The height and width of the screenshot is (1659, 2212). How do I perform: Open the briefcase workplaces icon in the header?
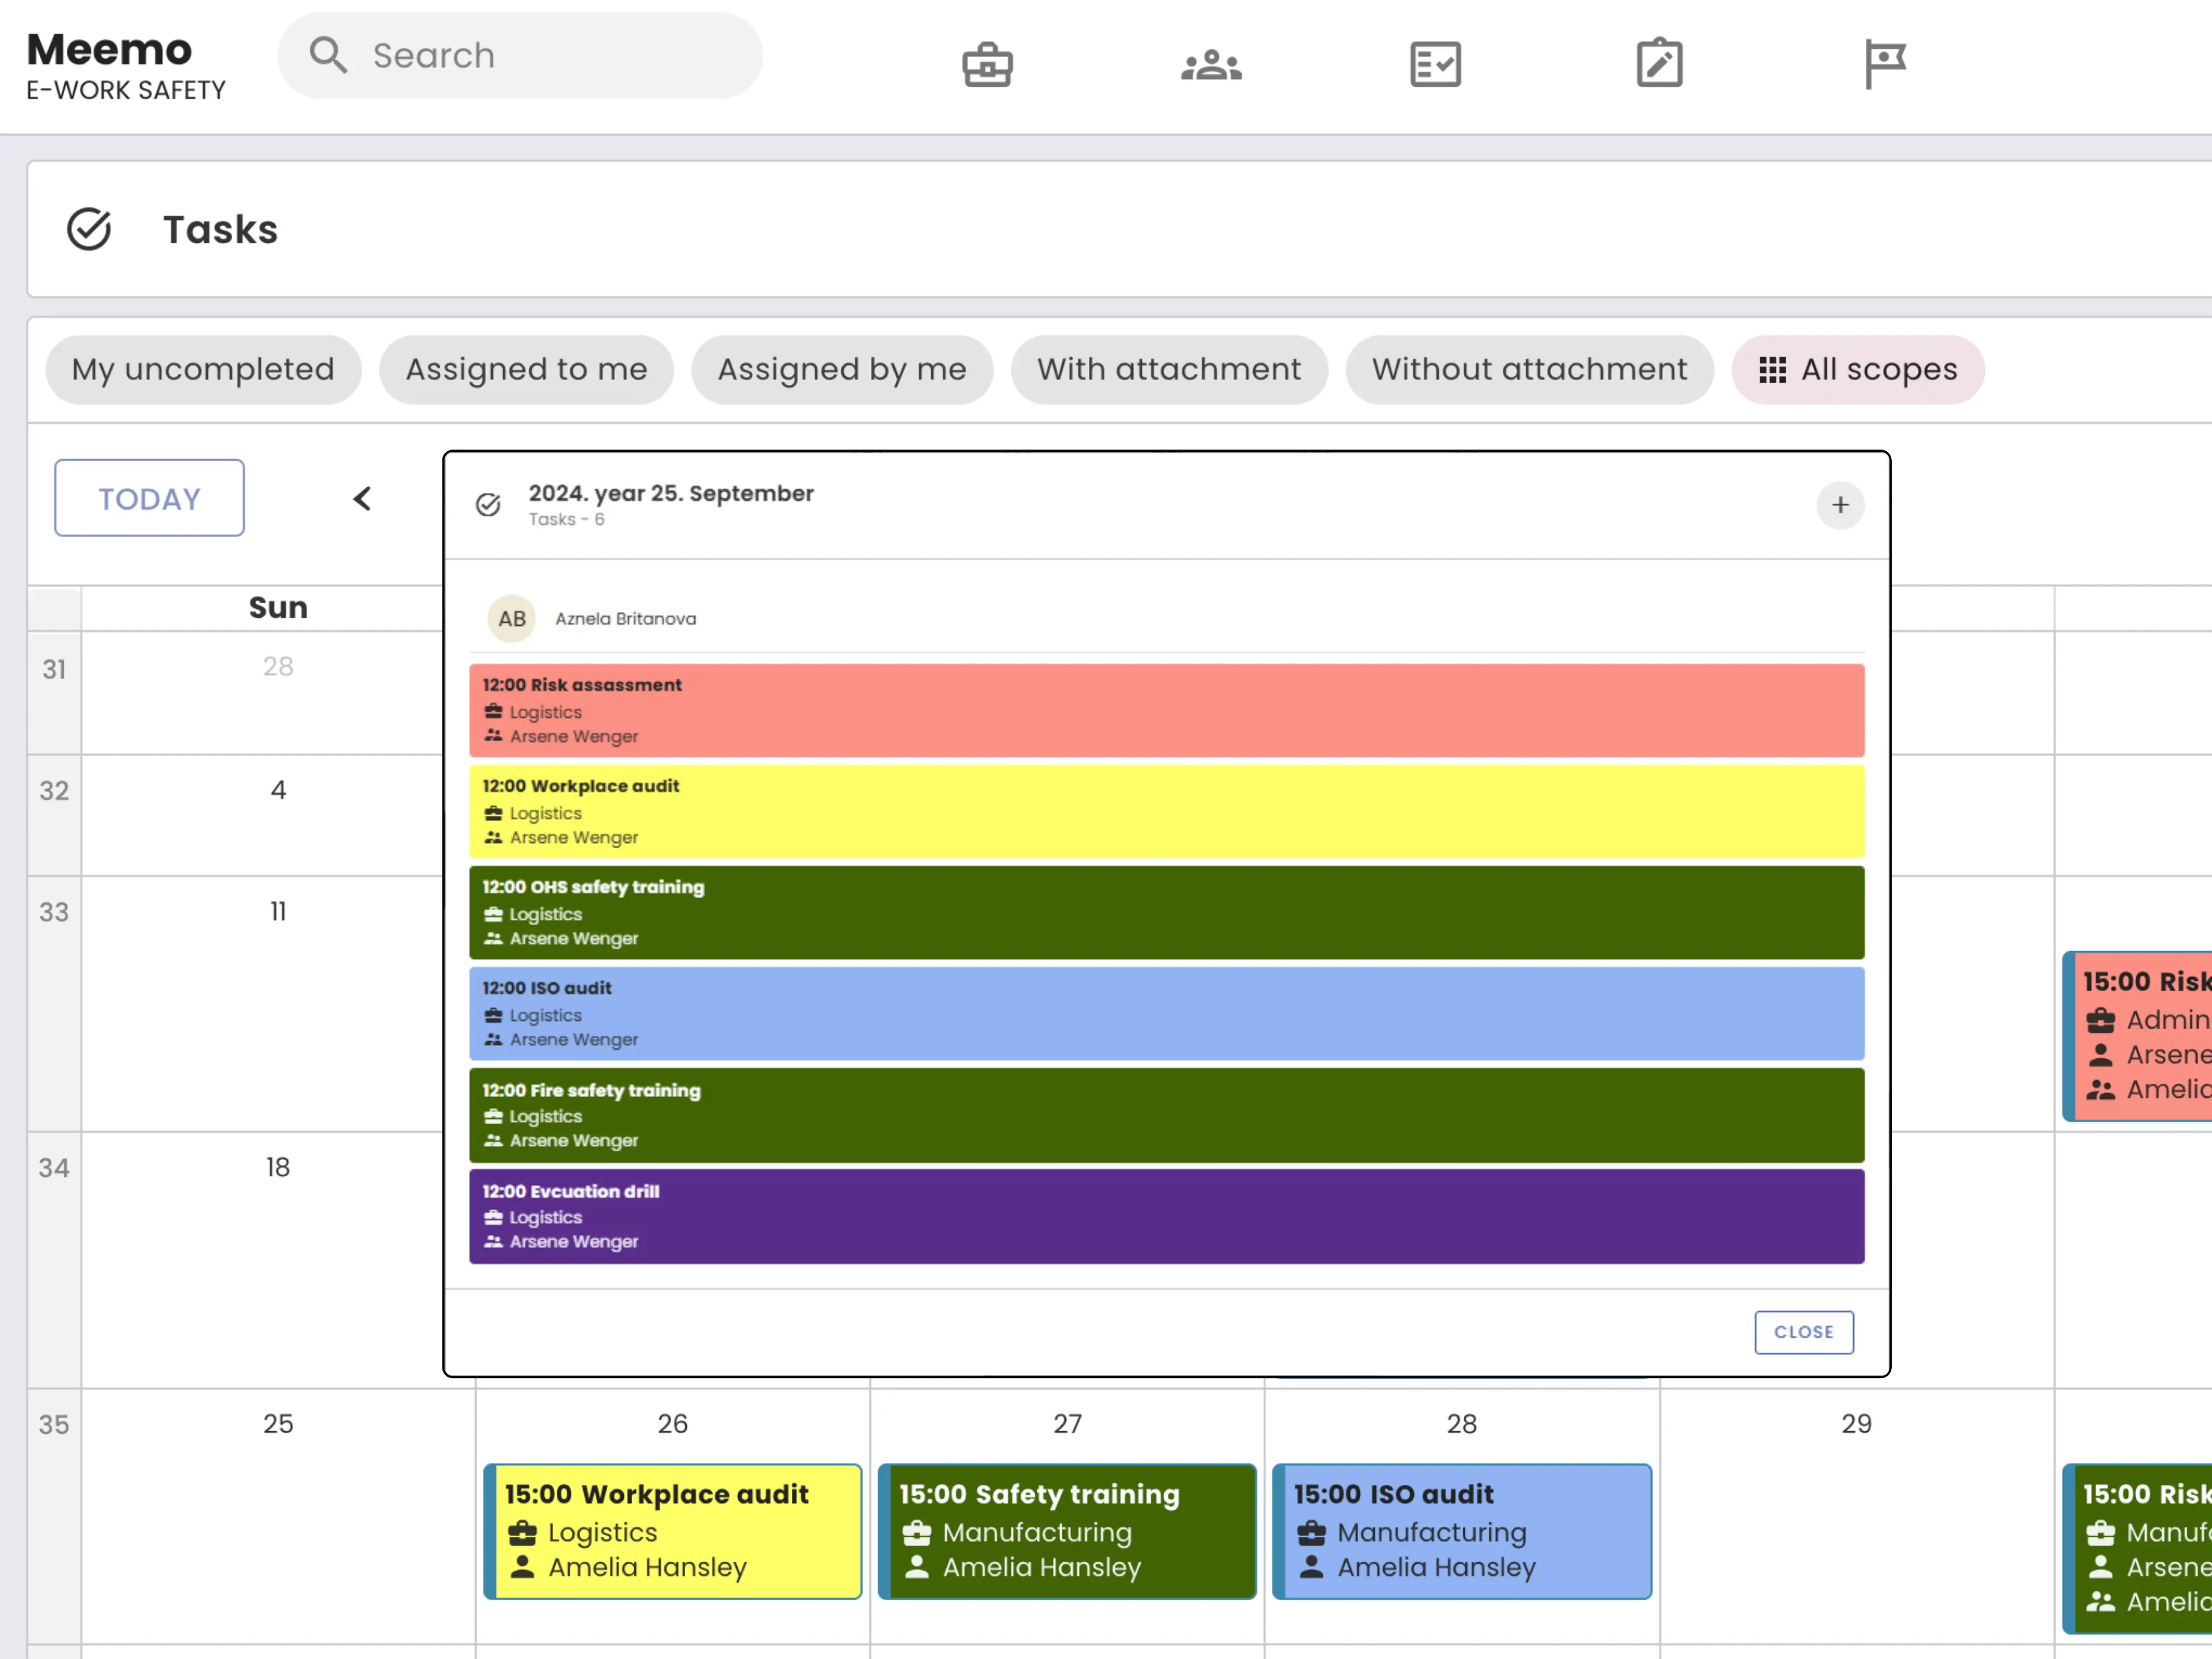click(987, 65)
